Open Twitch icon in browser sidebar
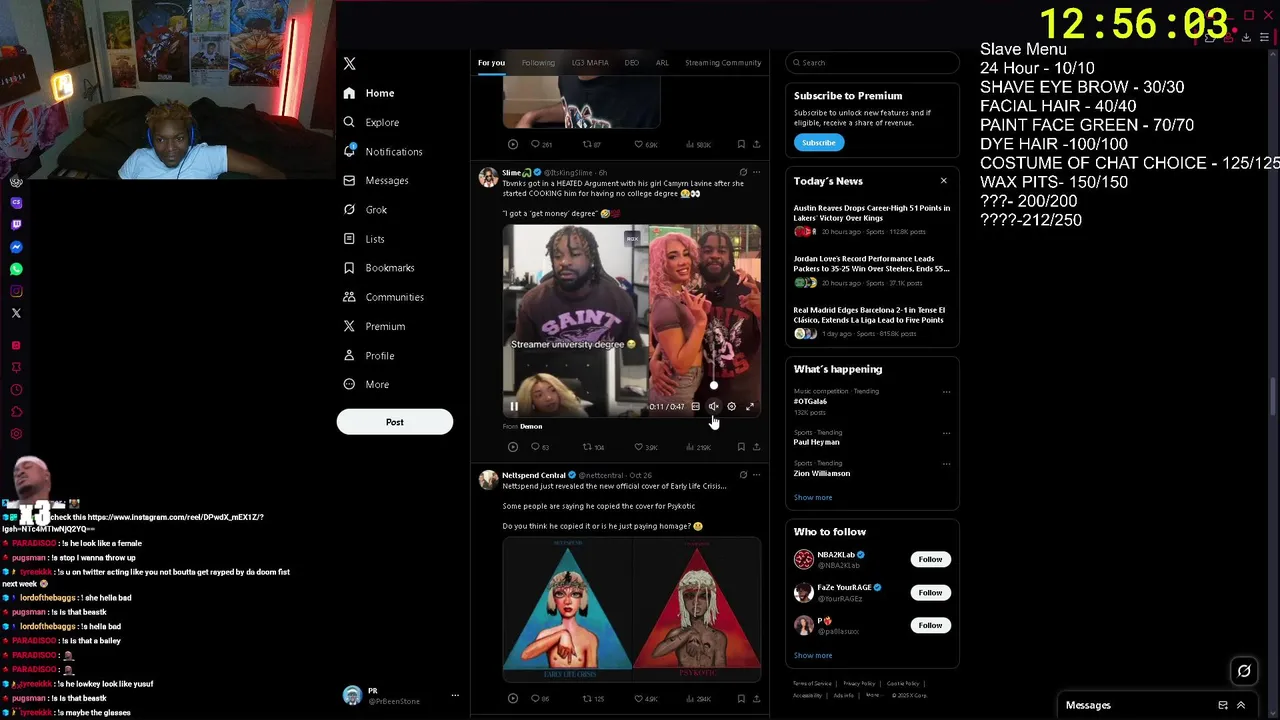The width and height of the screenshot is (1280, 720). tap(16, 225)
